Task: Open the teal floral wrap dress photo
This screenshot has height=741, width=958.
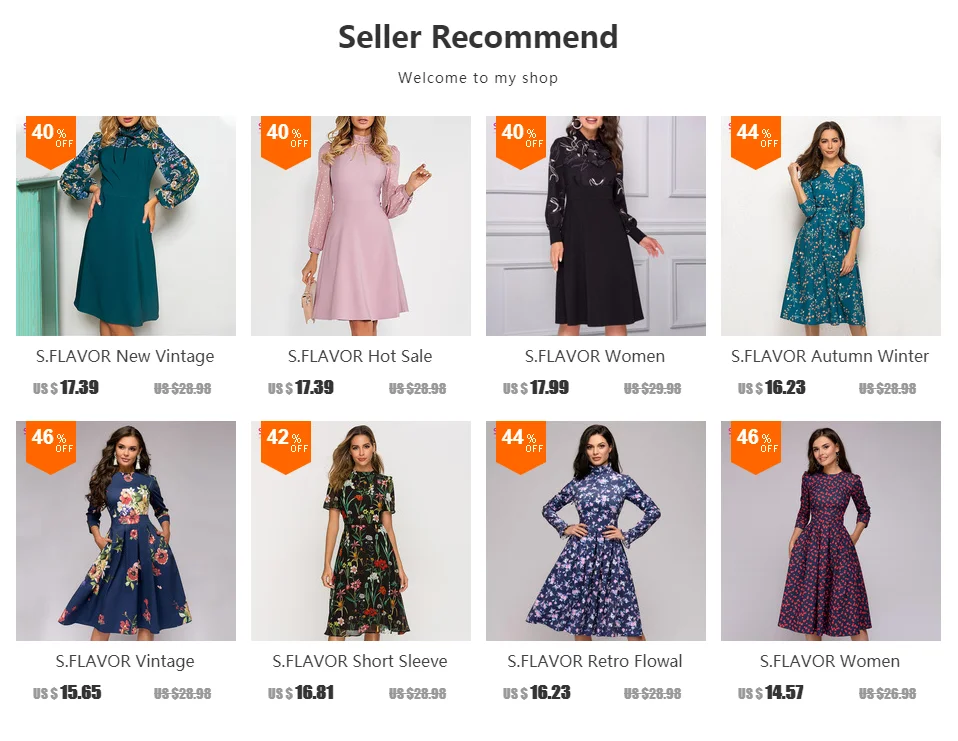Action: click(831, 225)
